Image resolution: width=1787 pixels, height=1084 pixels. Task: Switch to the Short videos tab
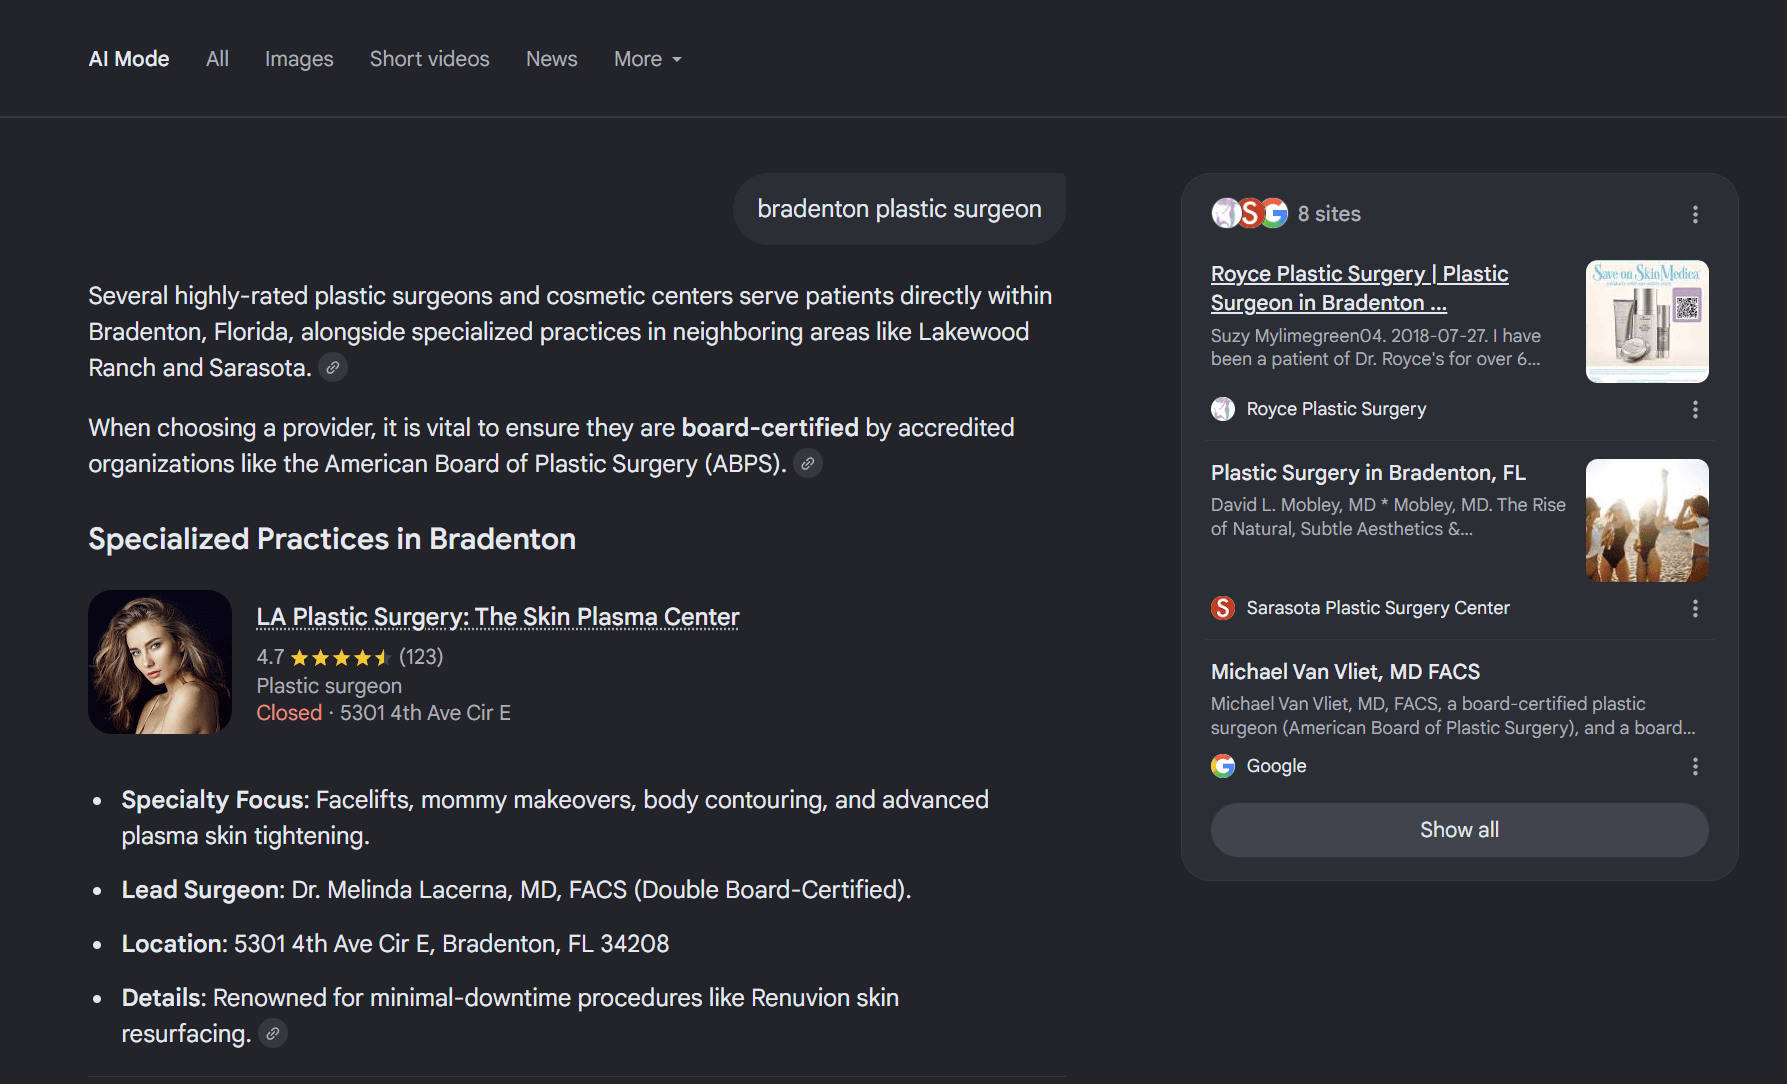430,59
